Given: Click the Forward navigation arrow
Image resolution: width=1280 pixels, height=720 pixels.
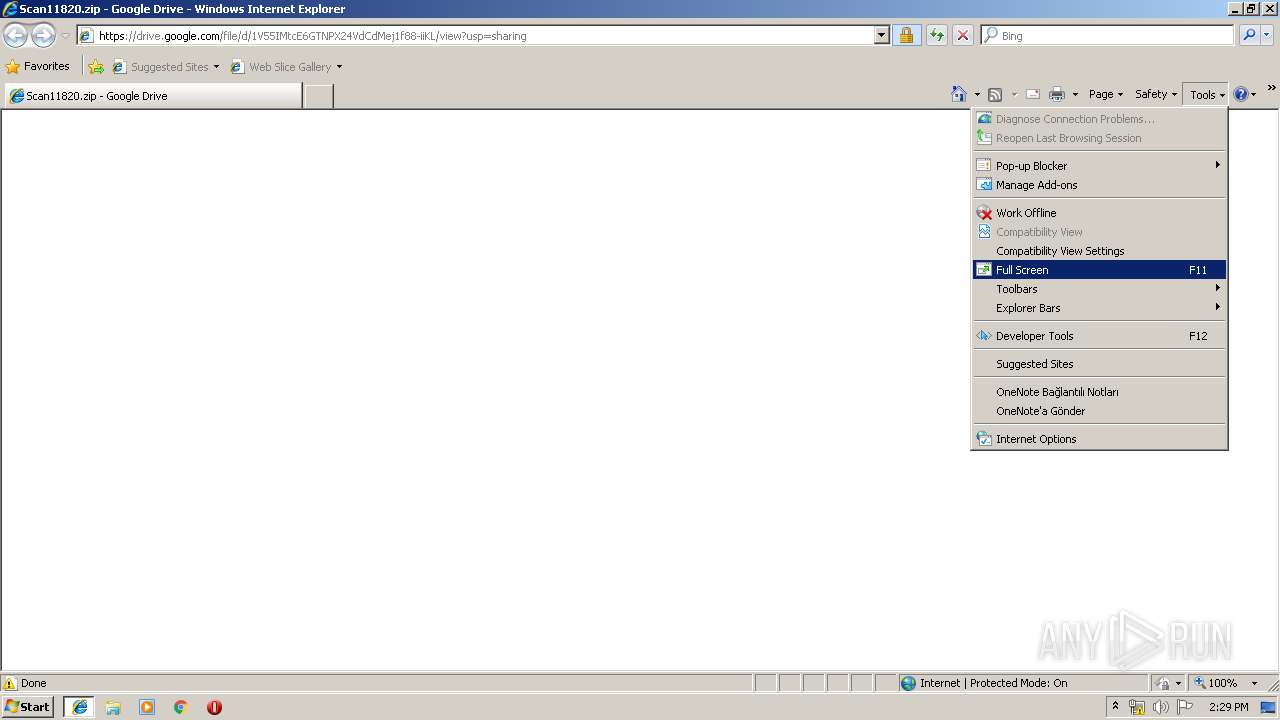Looking at the screenshot, I should click(43, 35).
